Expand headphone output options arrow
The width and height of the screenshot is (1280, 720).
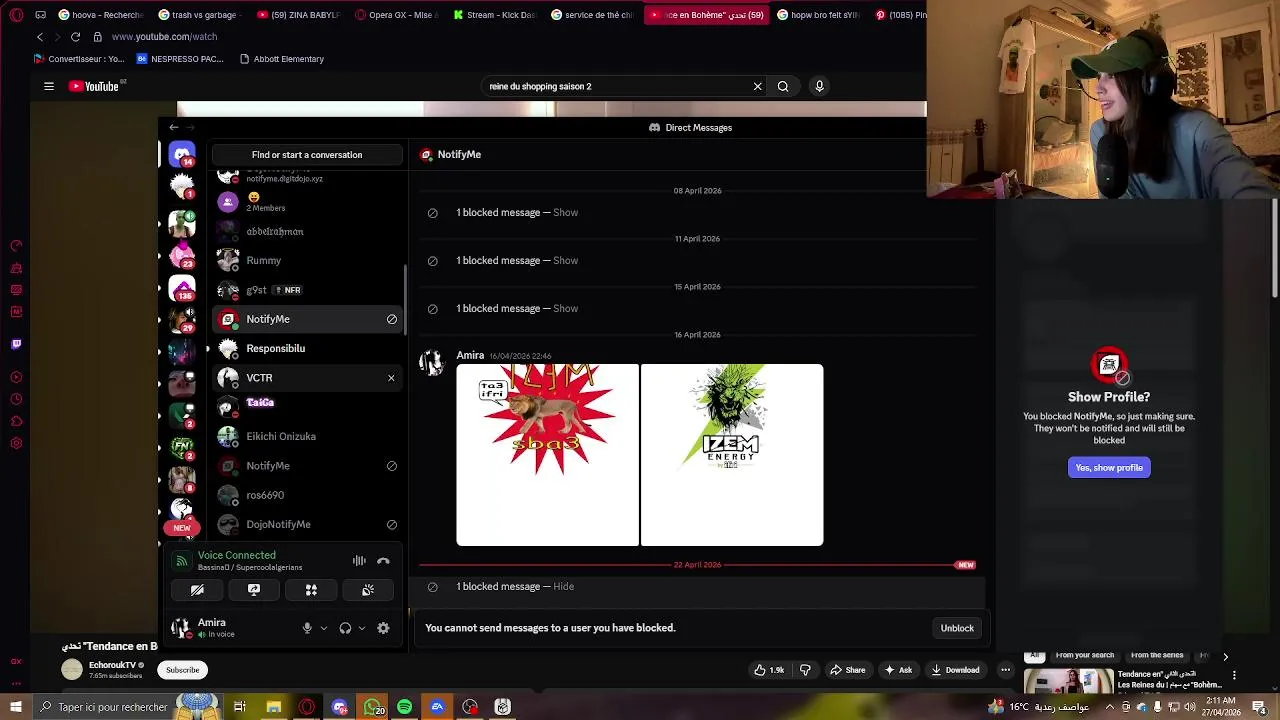click(x=361, y=628)
